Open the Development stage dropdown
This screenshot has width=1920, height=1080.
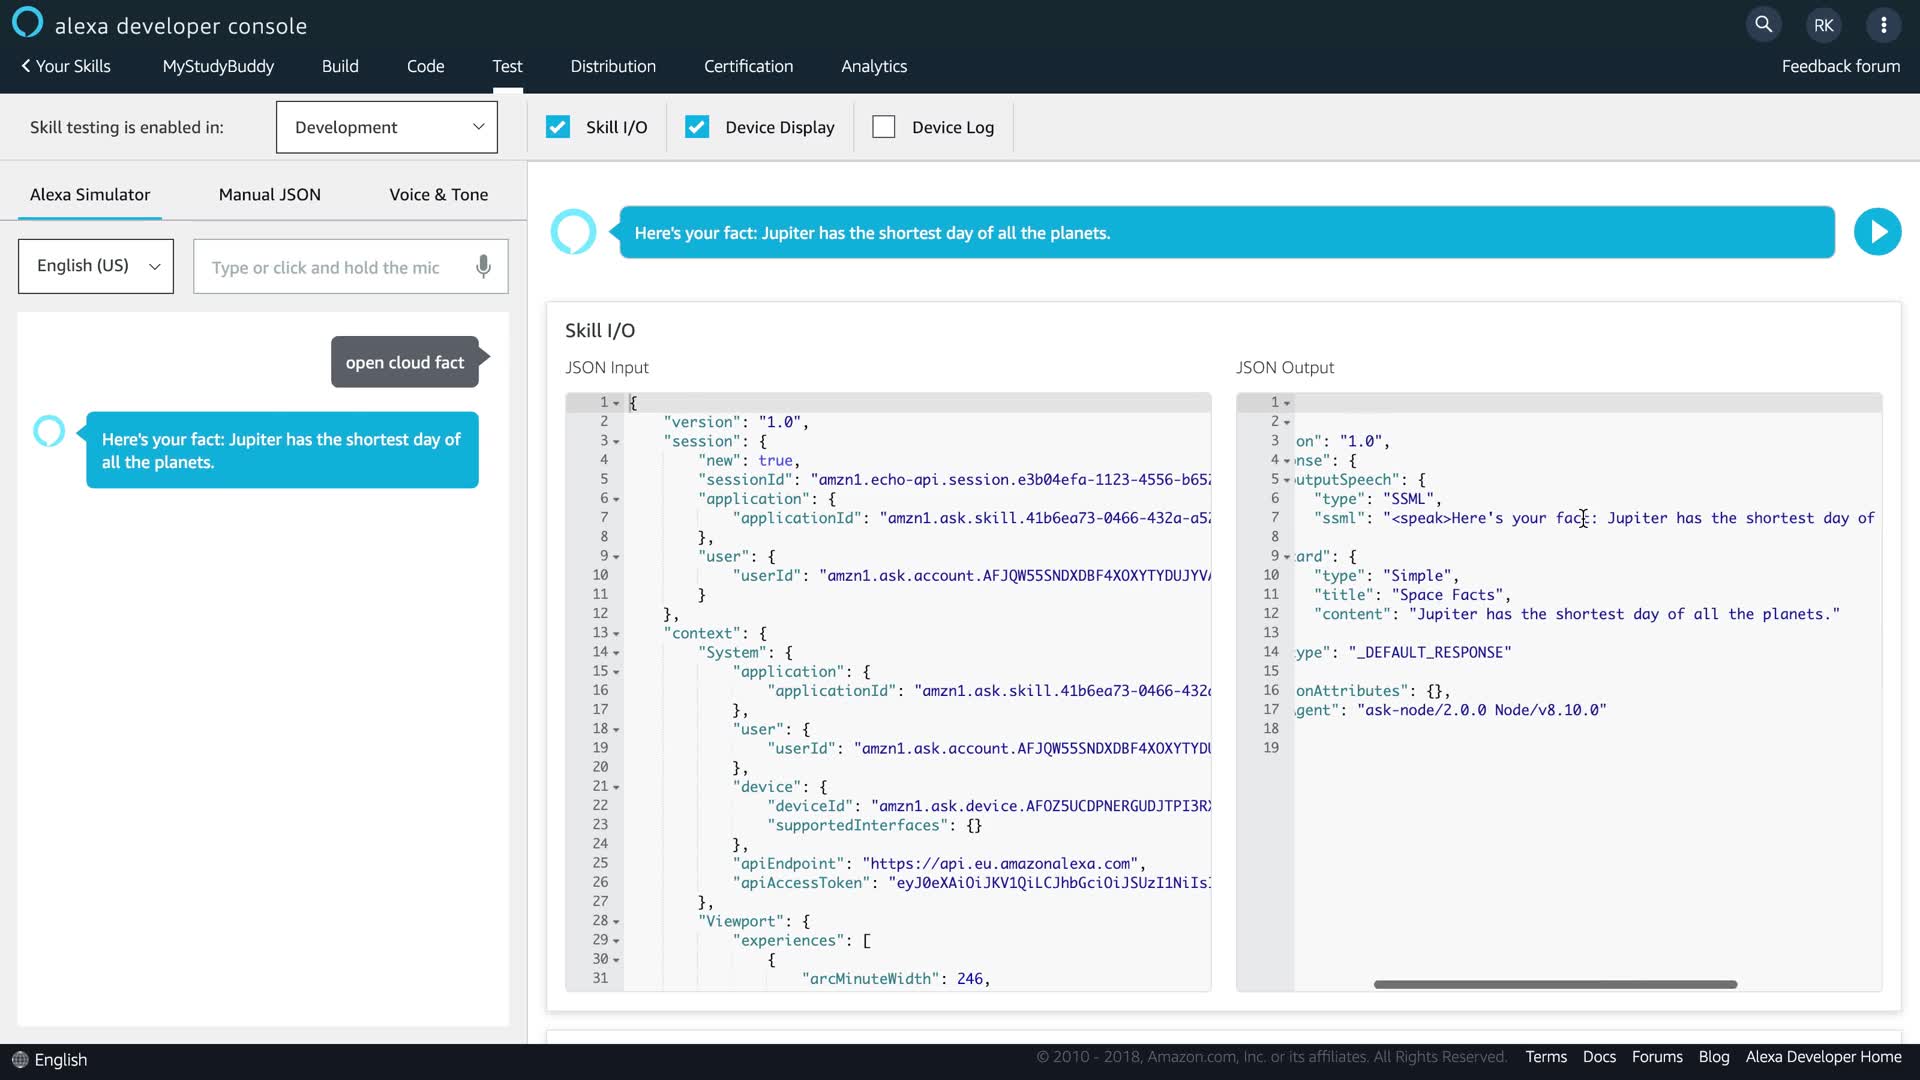387,127
